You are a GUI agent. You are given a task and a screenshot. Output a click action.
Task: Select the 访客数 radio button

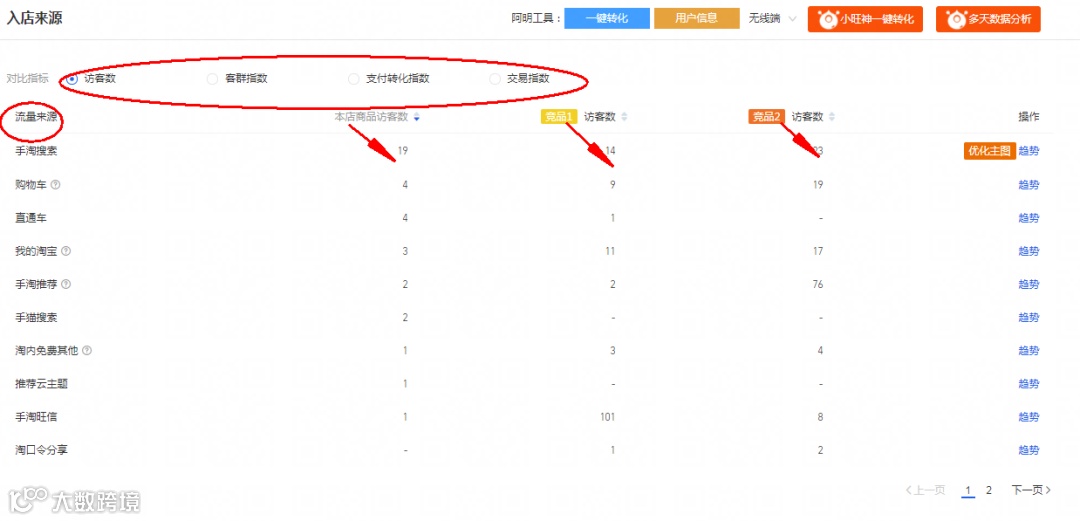(x=72, y=79)
